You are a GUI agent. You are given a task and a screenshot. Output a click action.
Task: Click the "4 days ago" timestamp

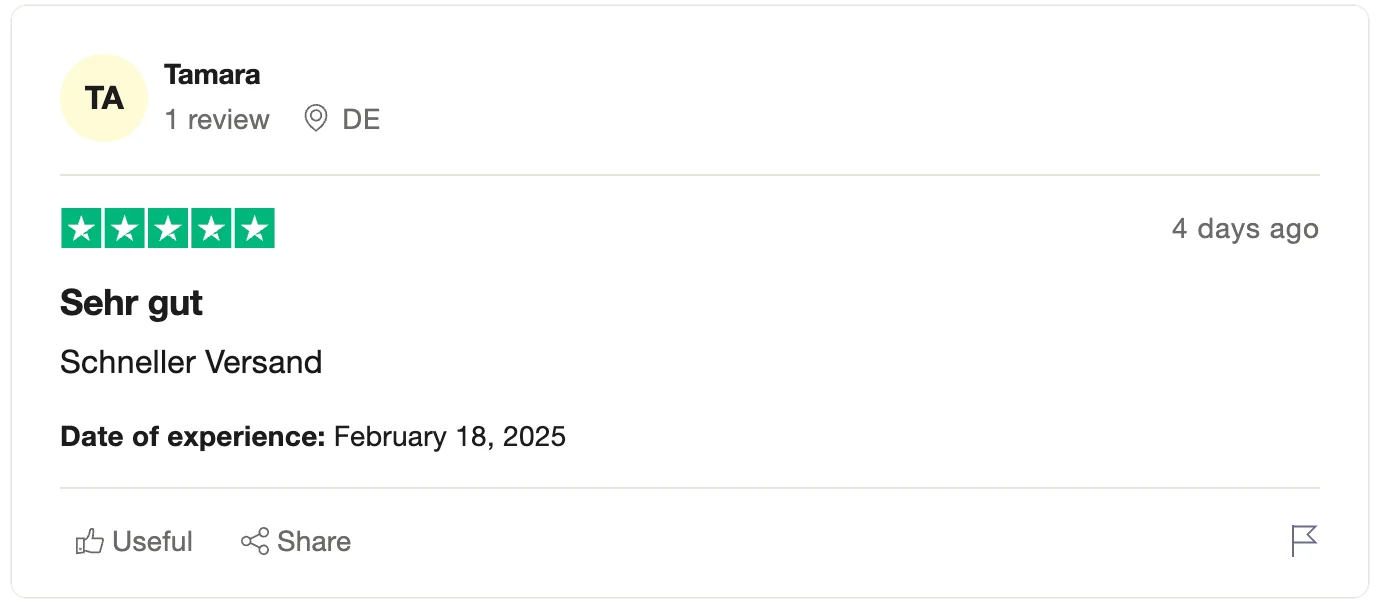click(x=1245, y=229)
